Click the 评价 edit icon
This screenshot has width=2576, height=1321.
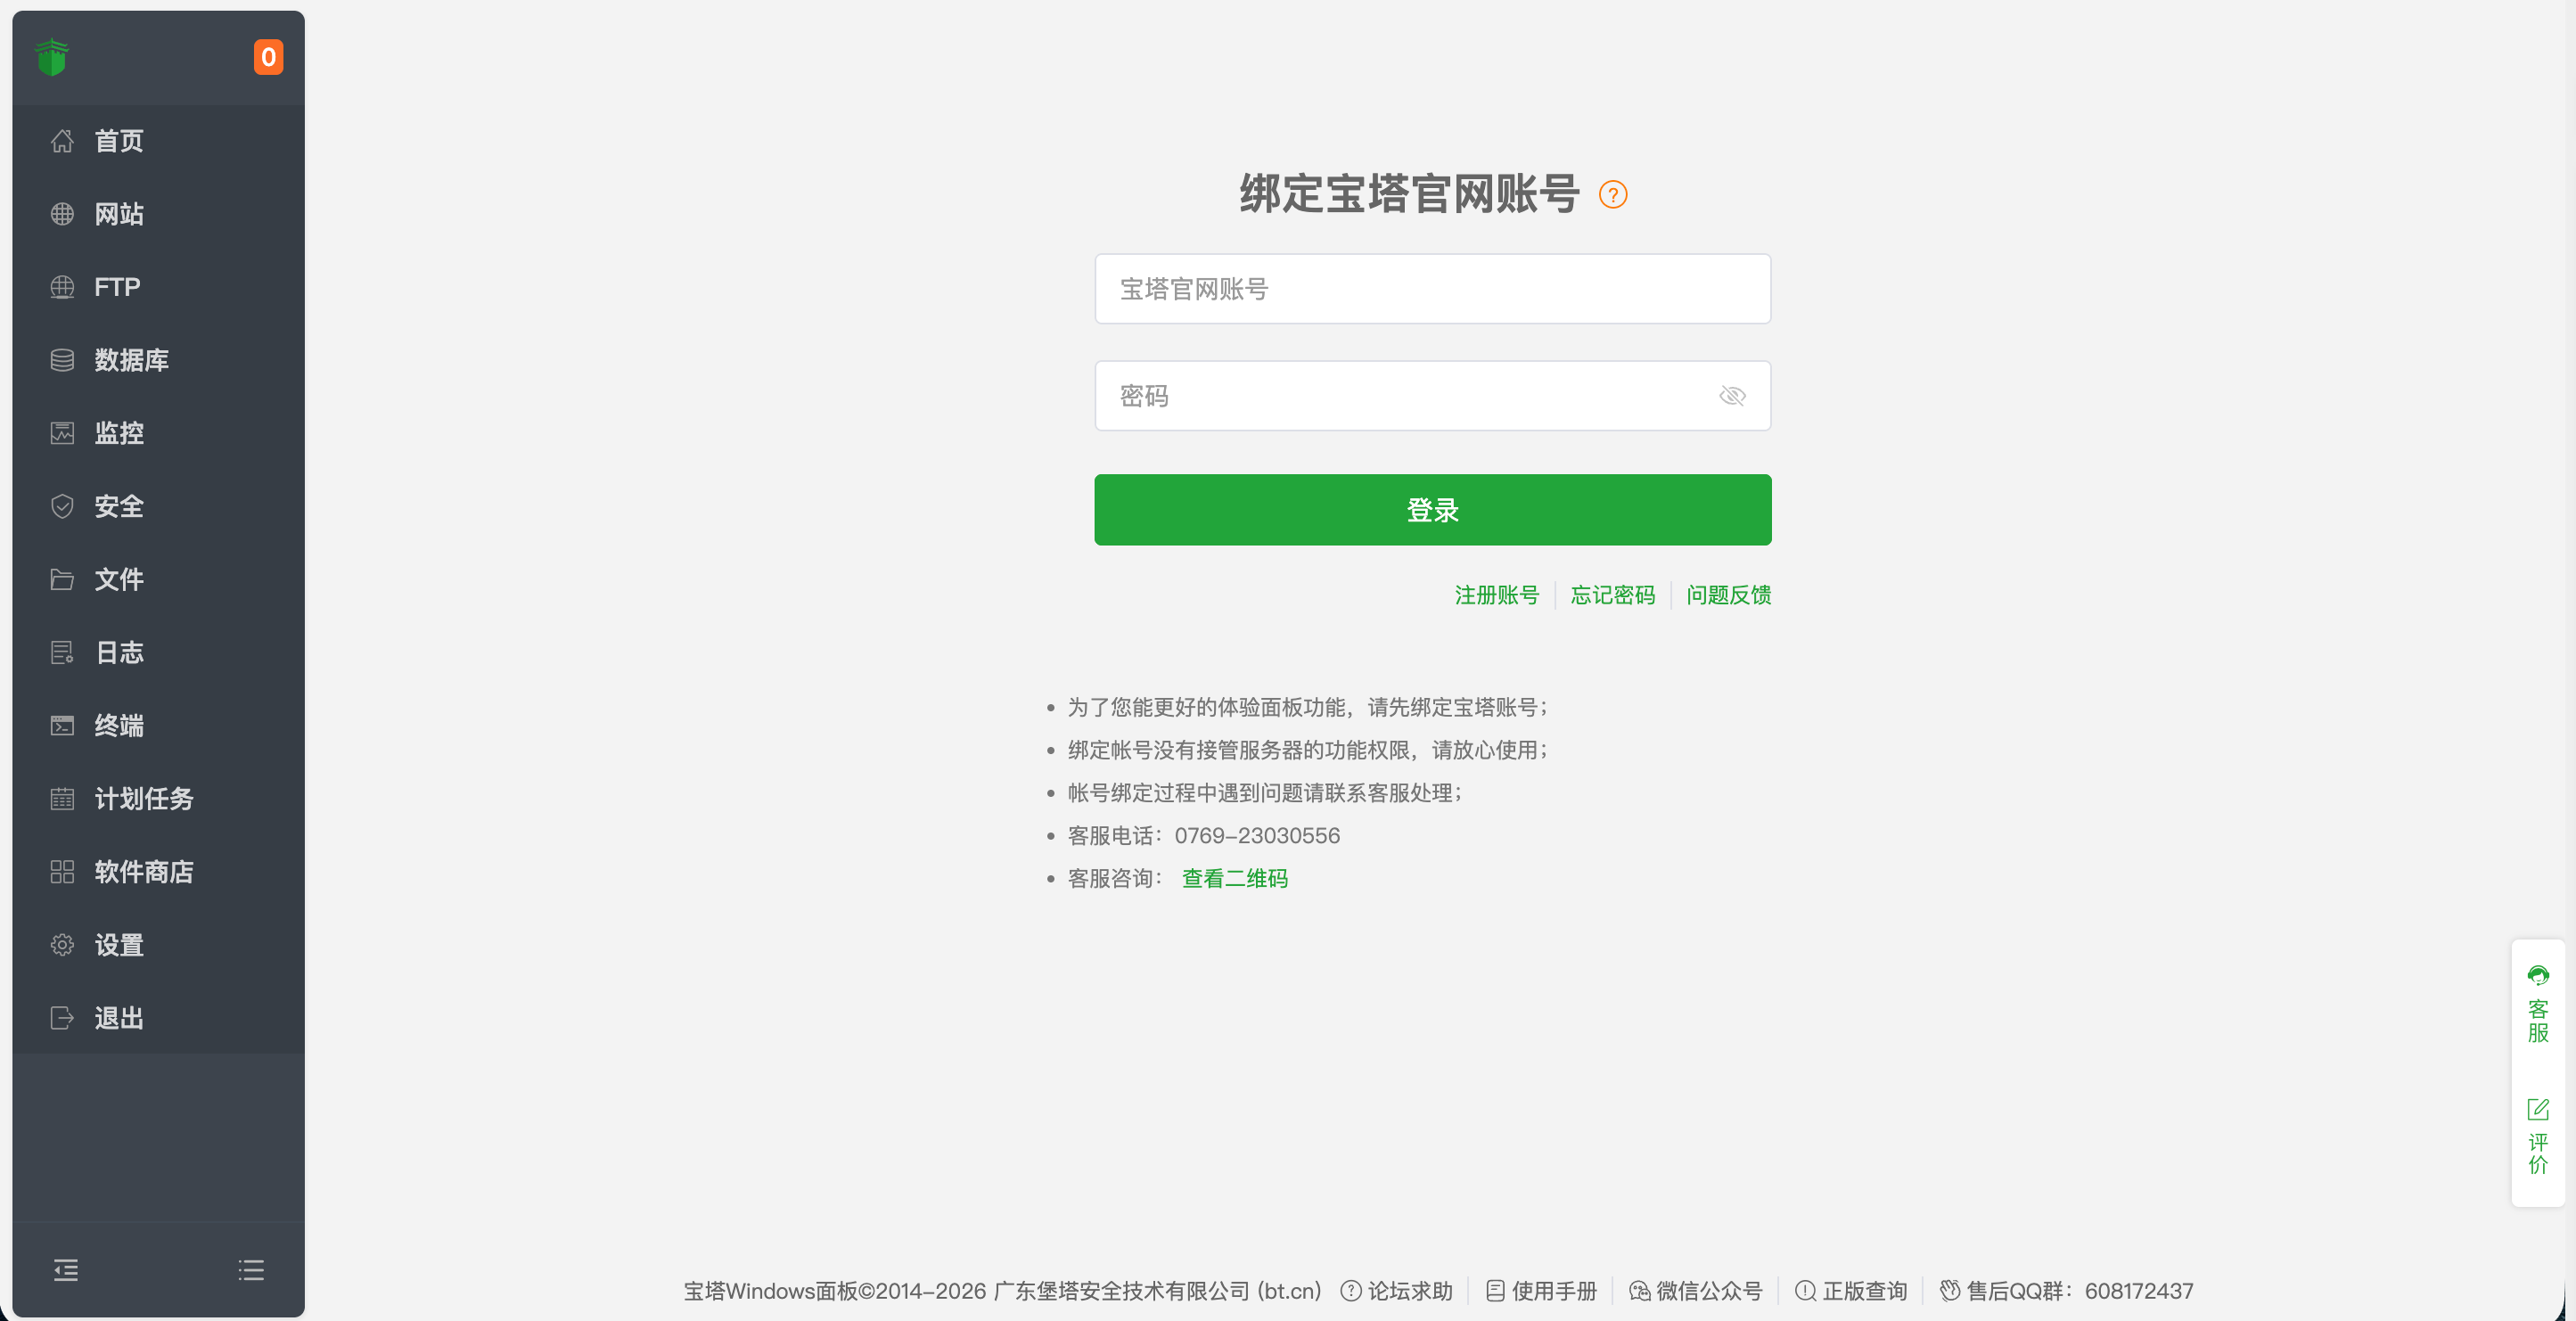click(x=2538, y=1109)
